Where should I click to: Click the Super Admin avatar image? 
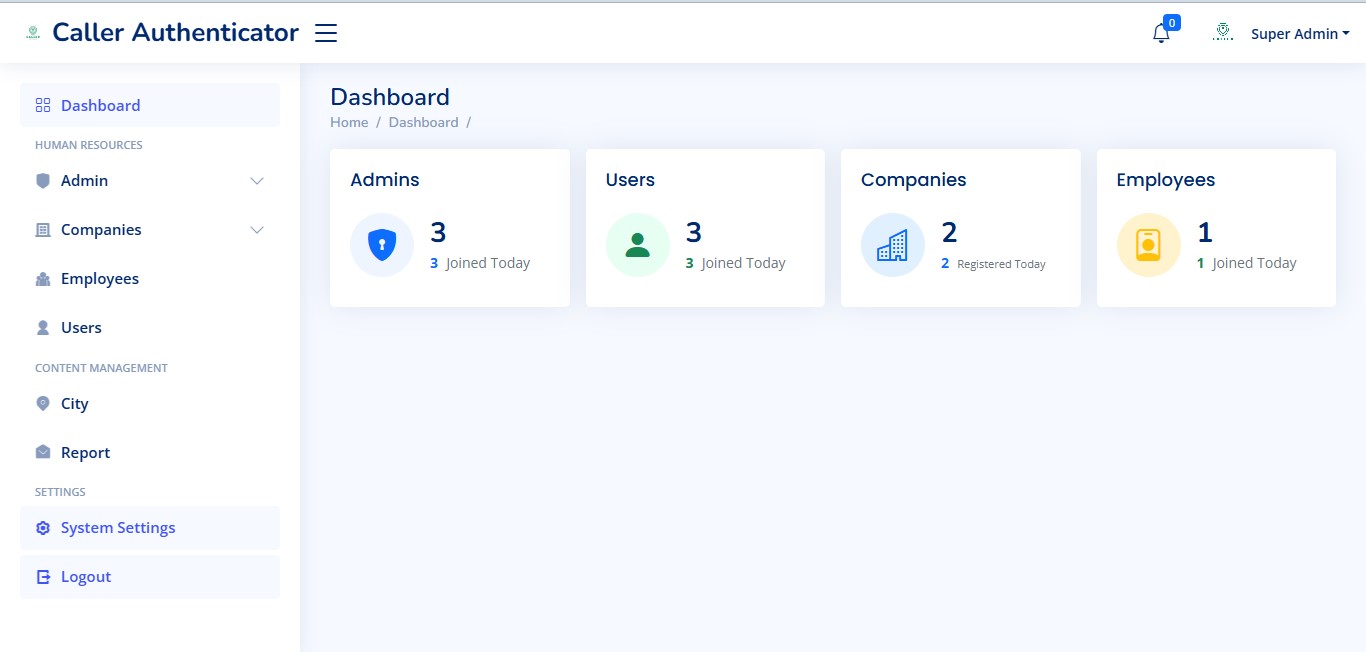pos(1222,33)
